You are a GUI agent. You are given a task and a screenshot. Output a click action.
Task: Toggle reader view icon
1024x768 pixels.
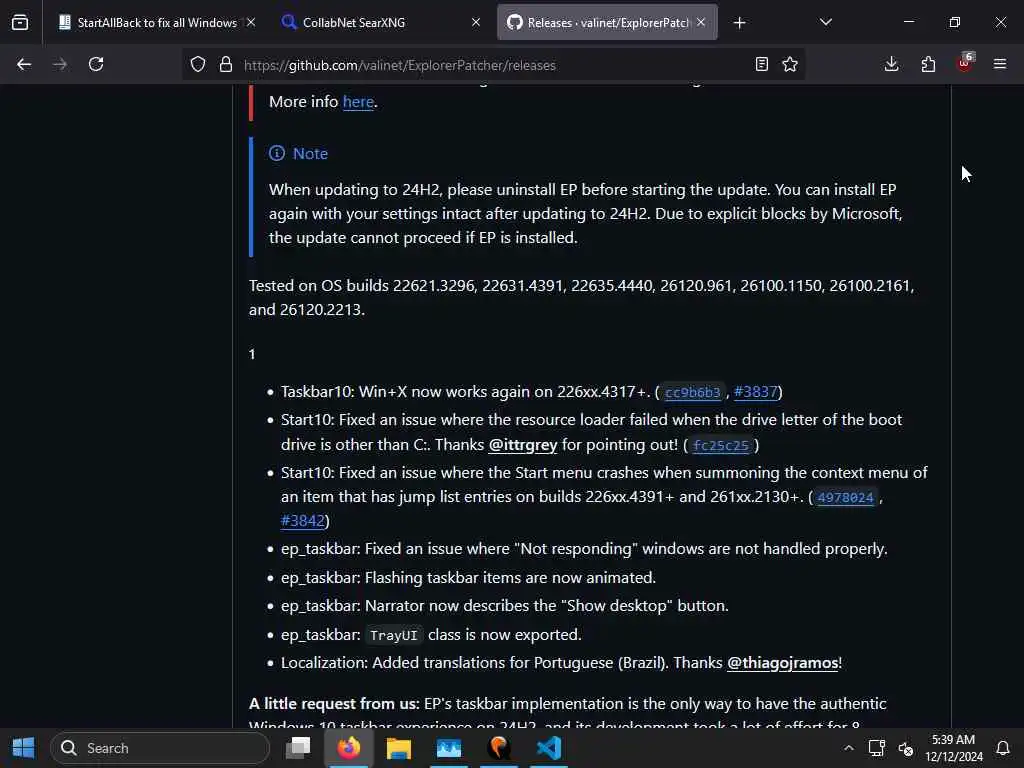click(x=761, y=64)
